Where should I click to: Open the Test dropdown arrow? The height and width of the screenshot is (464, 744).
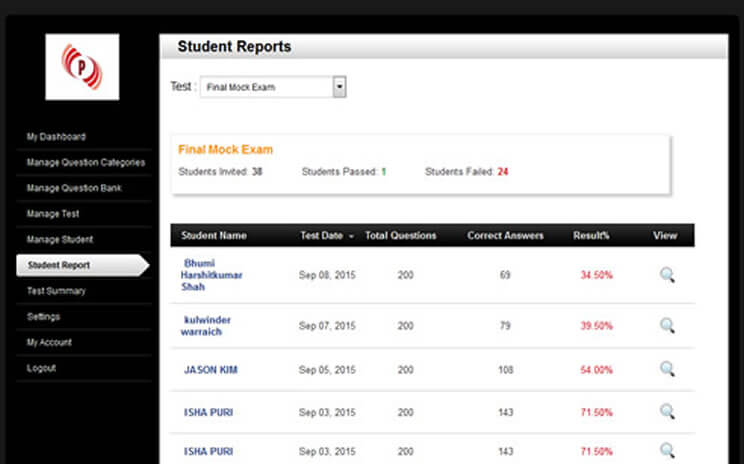[x=339, y=87]
